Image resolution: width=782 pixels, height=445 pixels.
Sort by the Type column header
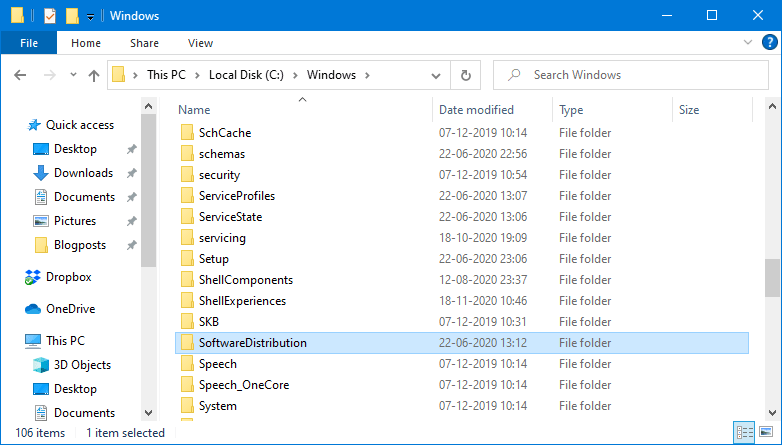(571, 110)
